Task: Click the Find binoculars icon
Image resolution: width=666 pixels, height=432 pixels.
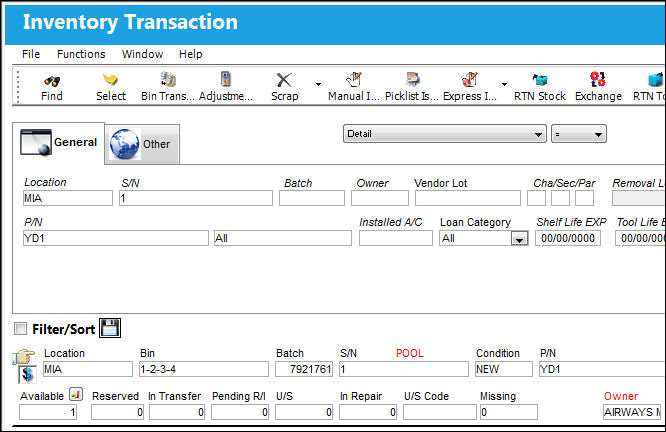Action: click(x=52, y=80)
